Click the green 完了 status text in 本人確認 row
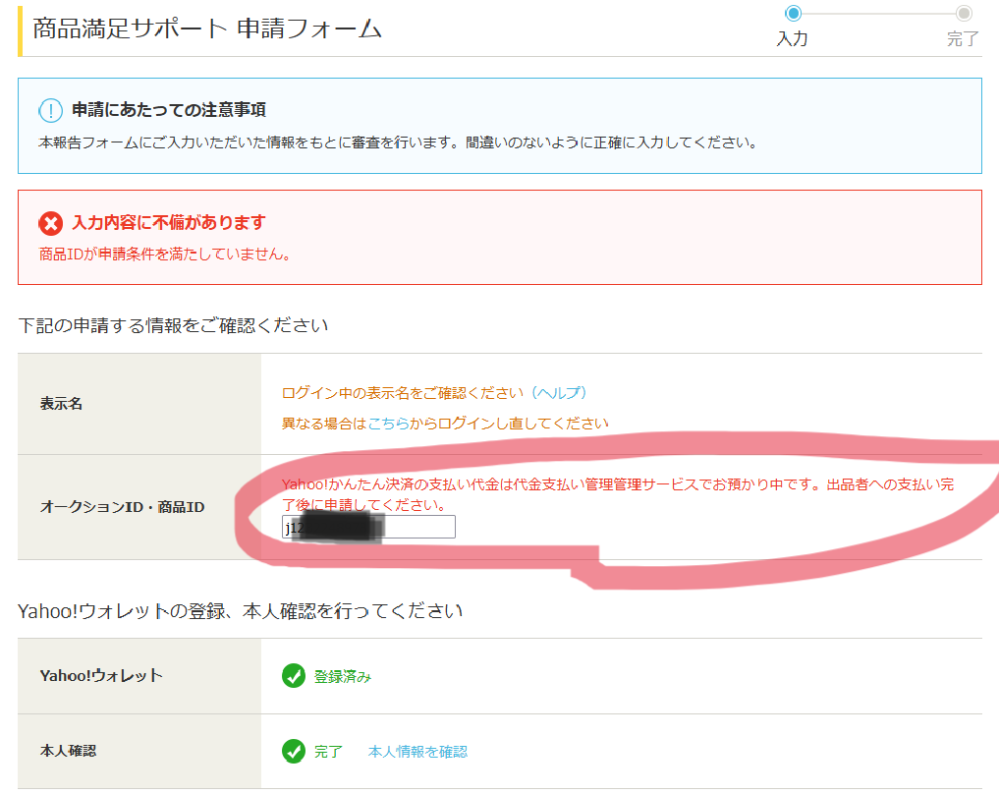This screenshot has width=999, height=794. click(x=328, y=751)
